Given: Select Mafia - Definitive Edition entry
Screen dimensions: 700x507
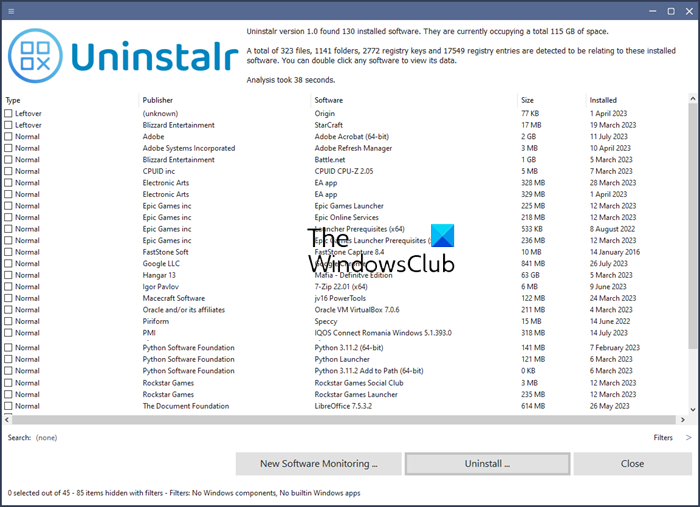Looking at the screenshot, I should (353, 275).
